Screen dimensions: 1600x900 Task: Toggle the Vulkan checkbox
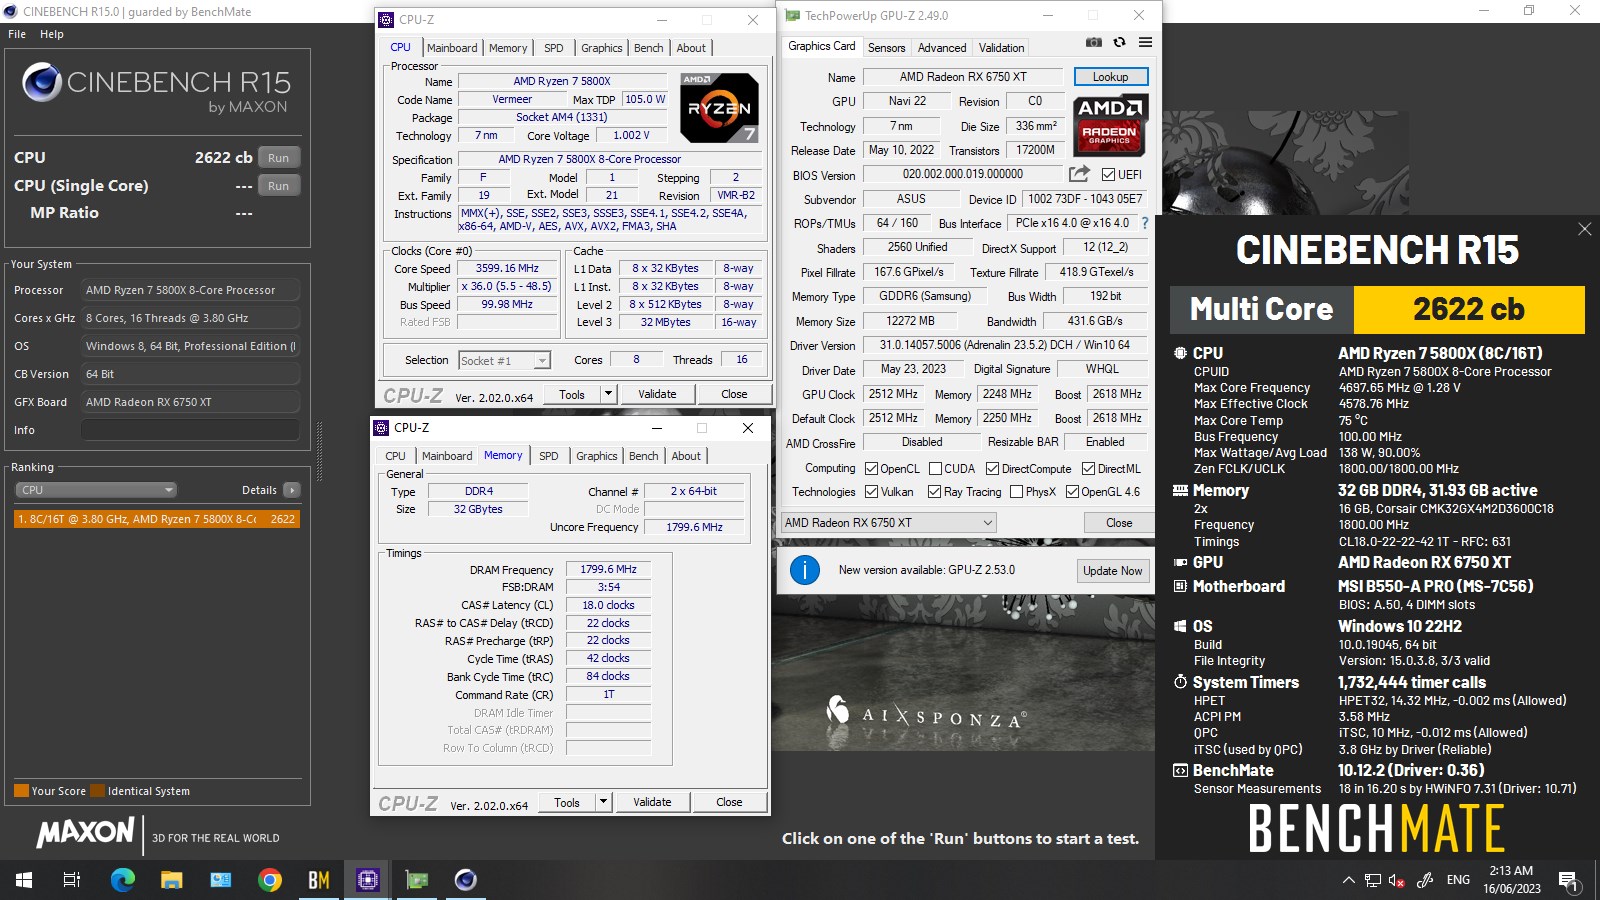coord(871,492)
